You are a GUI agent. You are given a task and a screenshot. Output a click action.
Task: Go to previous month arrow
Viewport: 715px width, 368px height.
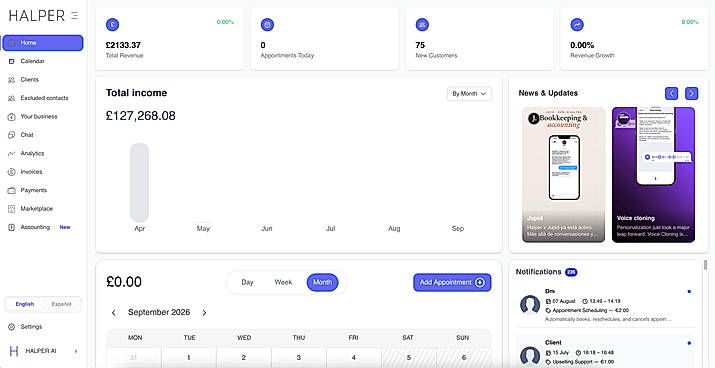pyautogui.click(x=114, y=313)
